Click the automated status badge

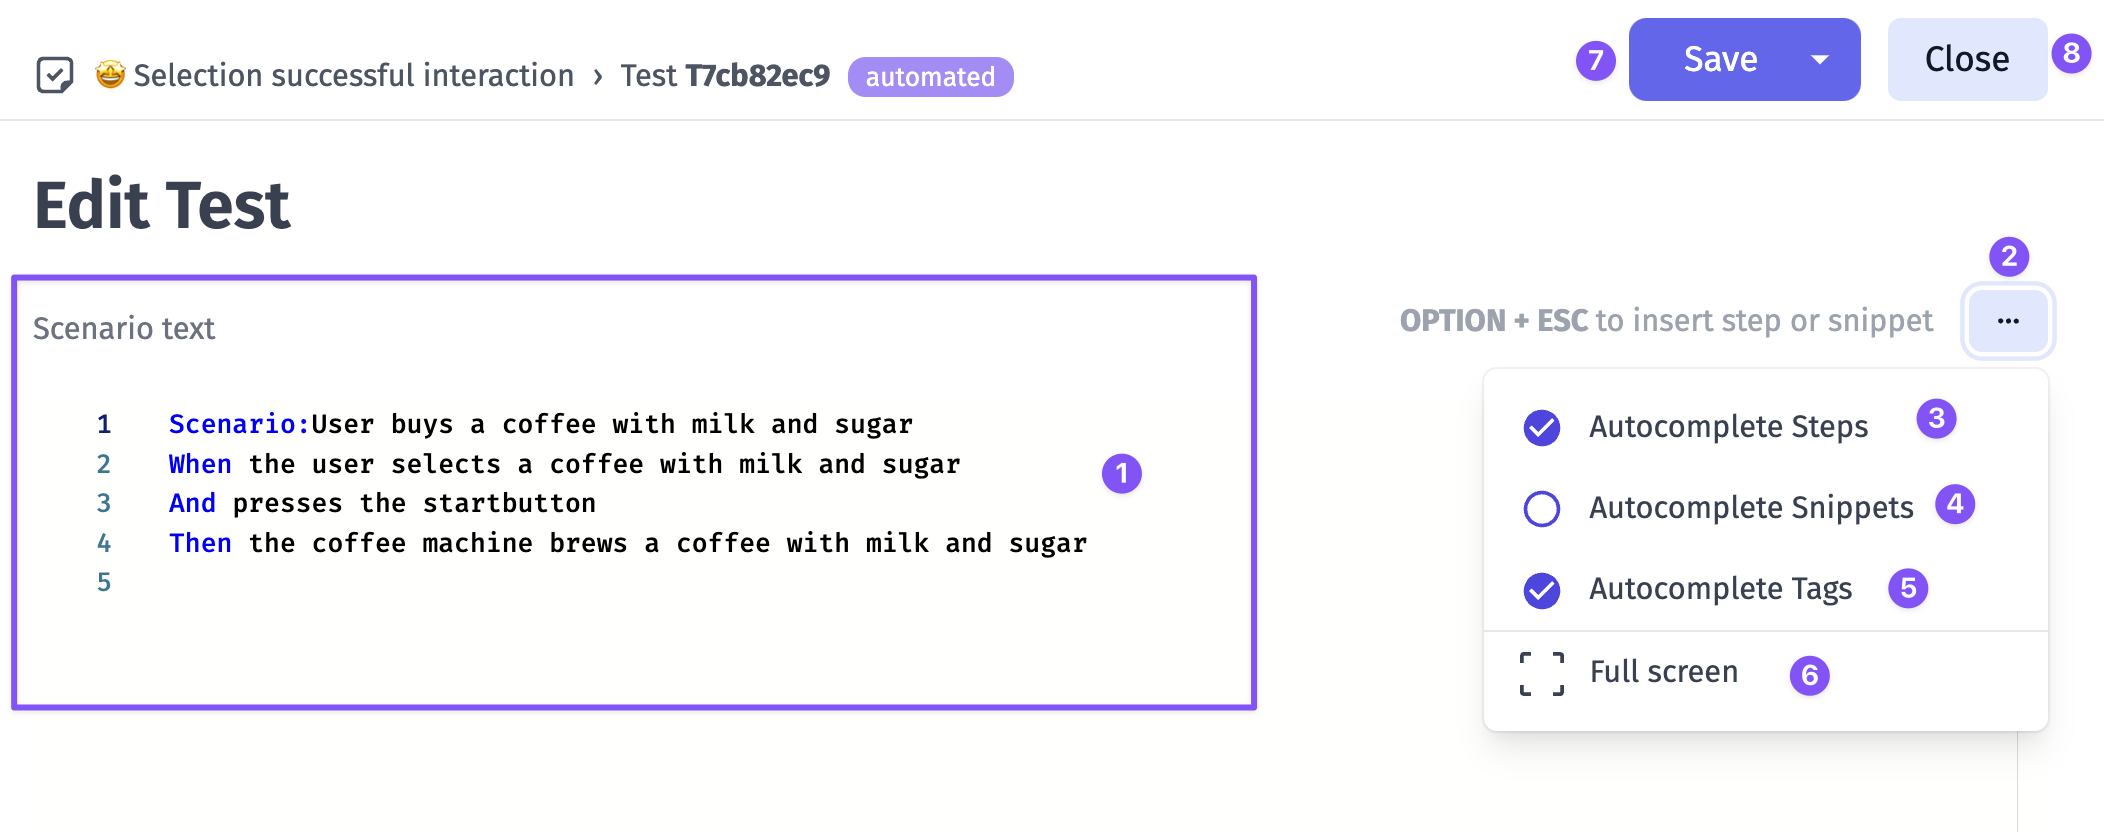[x=930, y=77]
